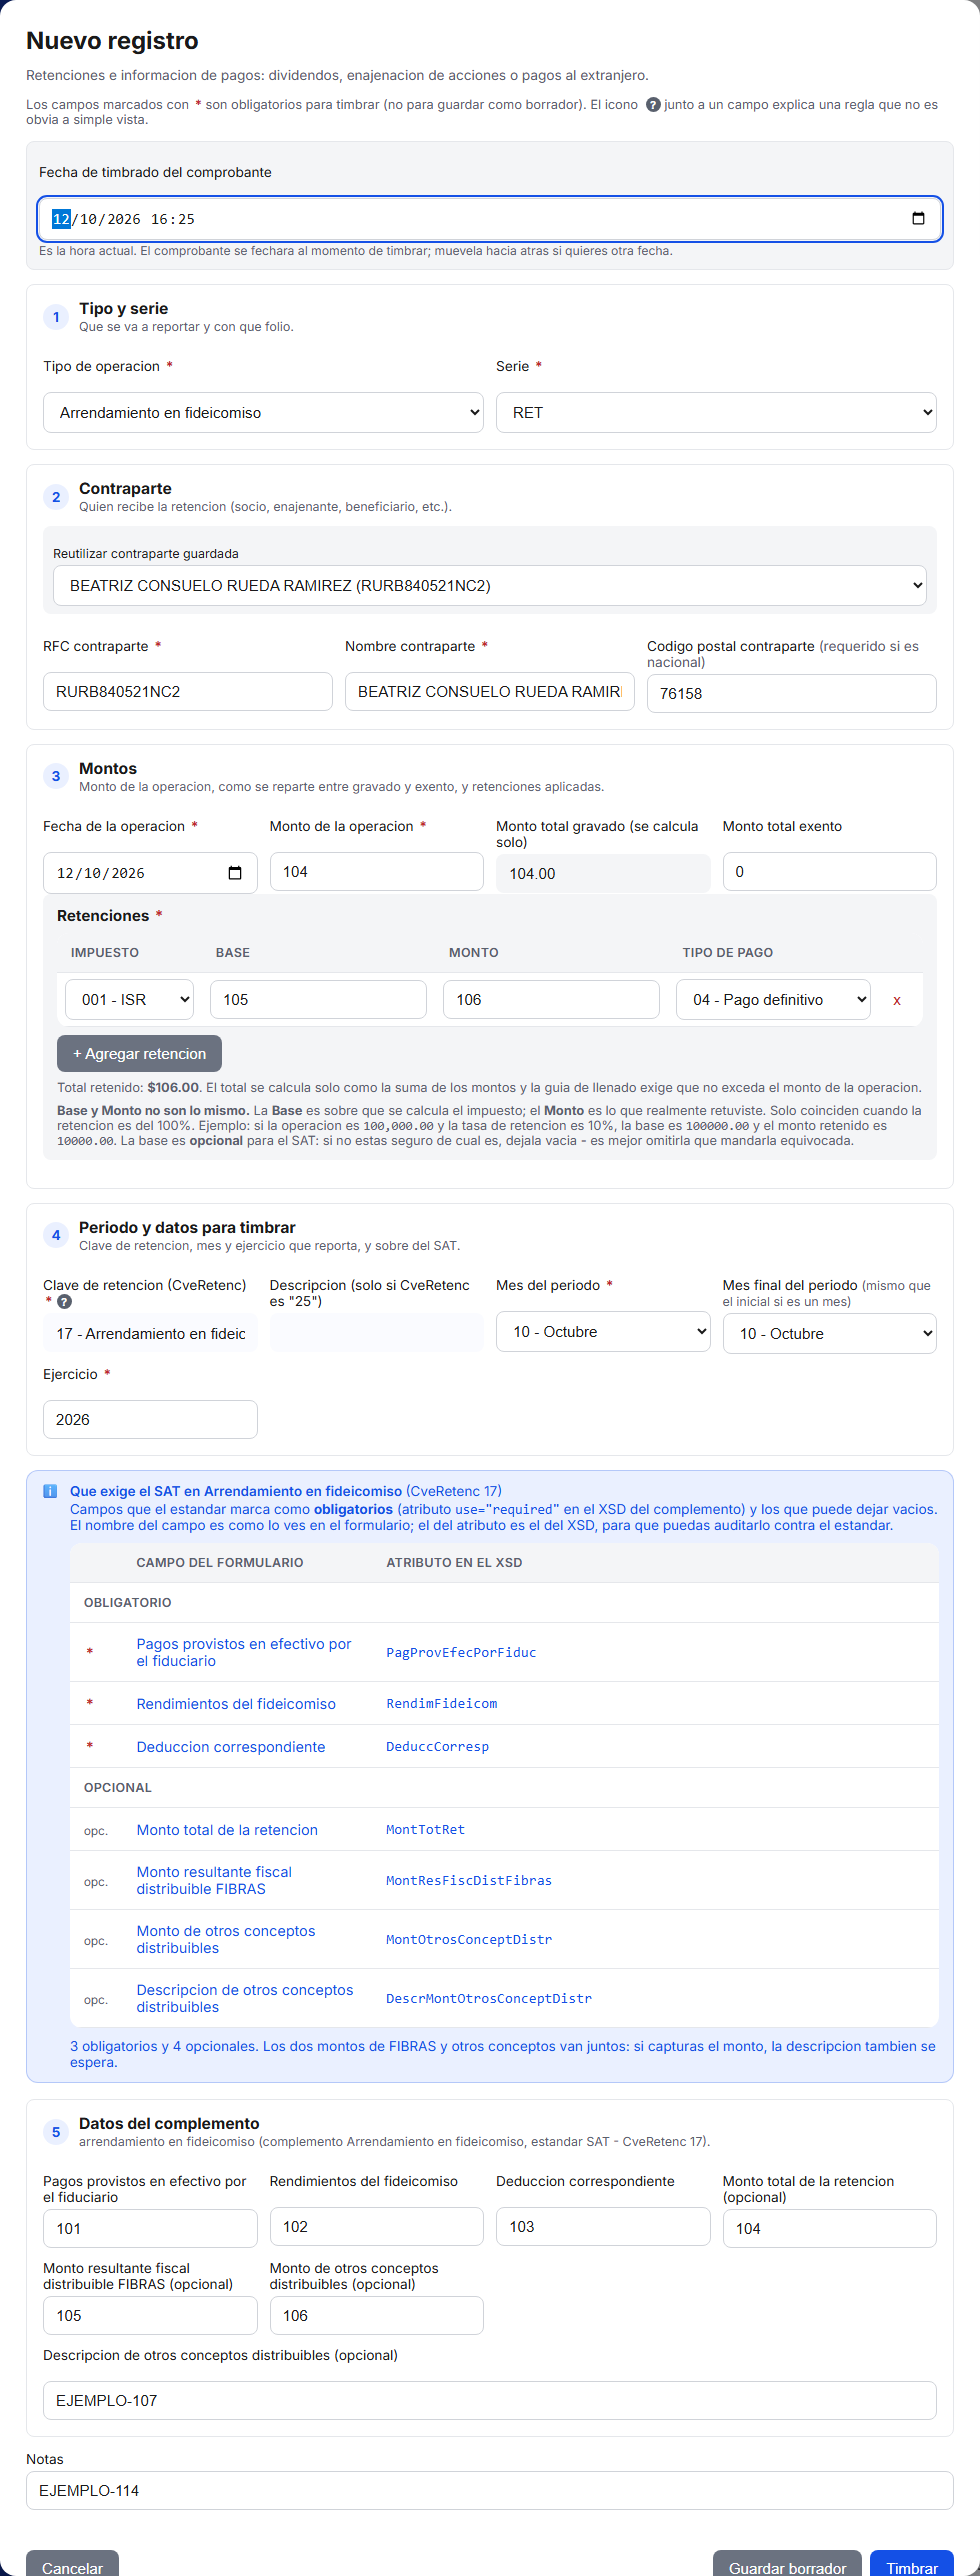Click the retention Monto field showing 106
Image resolution: width=980 pixels, height=2576 pixels.
point(551,1000)
